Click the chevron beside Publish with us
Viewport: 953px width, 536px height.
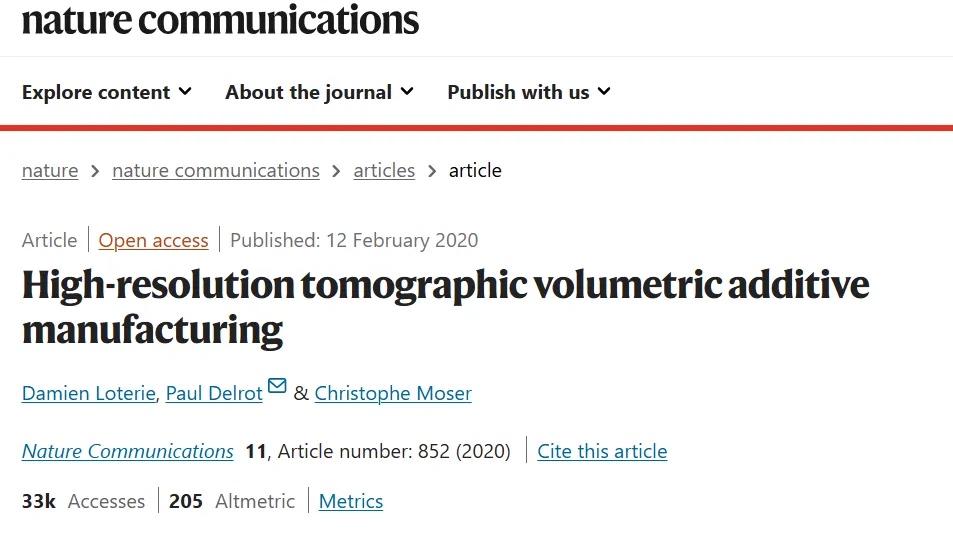pyautogui.click(x=604, y=92)
